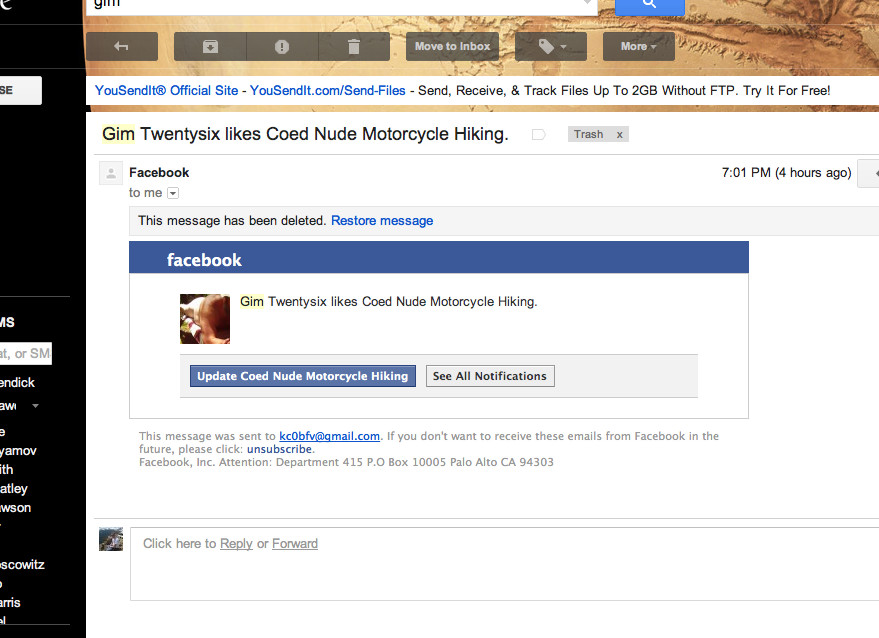Click the Facebook sender name
The width and height of the screenshot is (879, 638).
[x=159, y=173]
